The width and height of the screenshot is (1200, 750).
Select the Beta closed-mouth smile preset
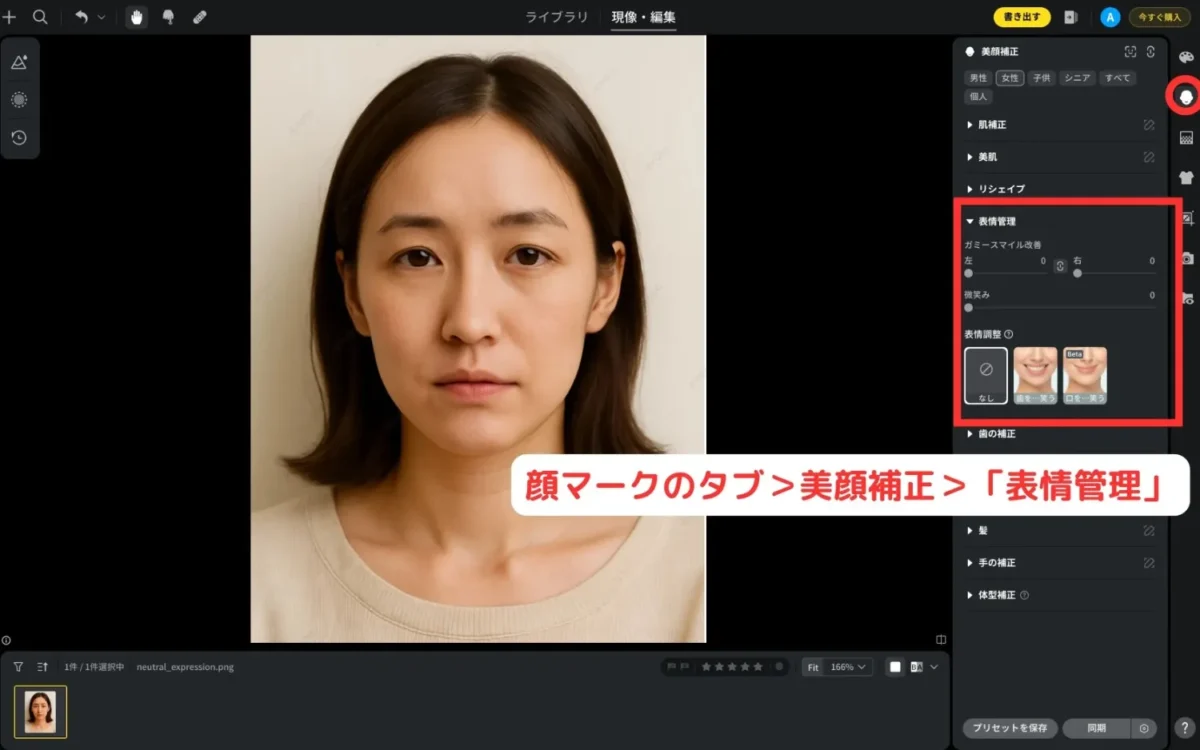tap(1085, 375)
